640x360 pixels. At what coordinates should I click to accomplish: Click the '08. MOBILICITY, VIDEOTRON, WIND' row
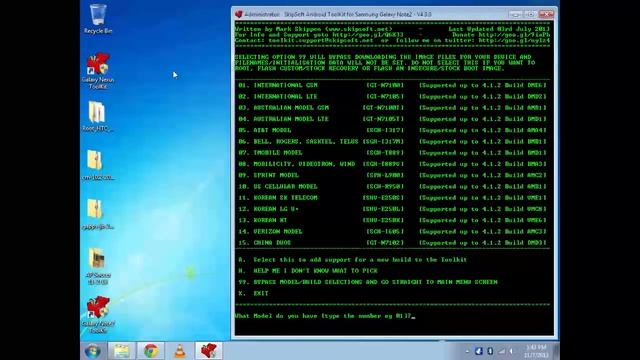click(x=393, y=164)
